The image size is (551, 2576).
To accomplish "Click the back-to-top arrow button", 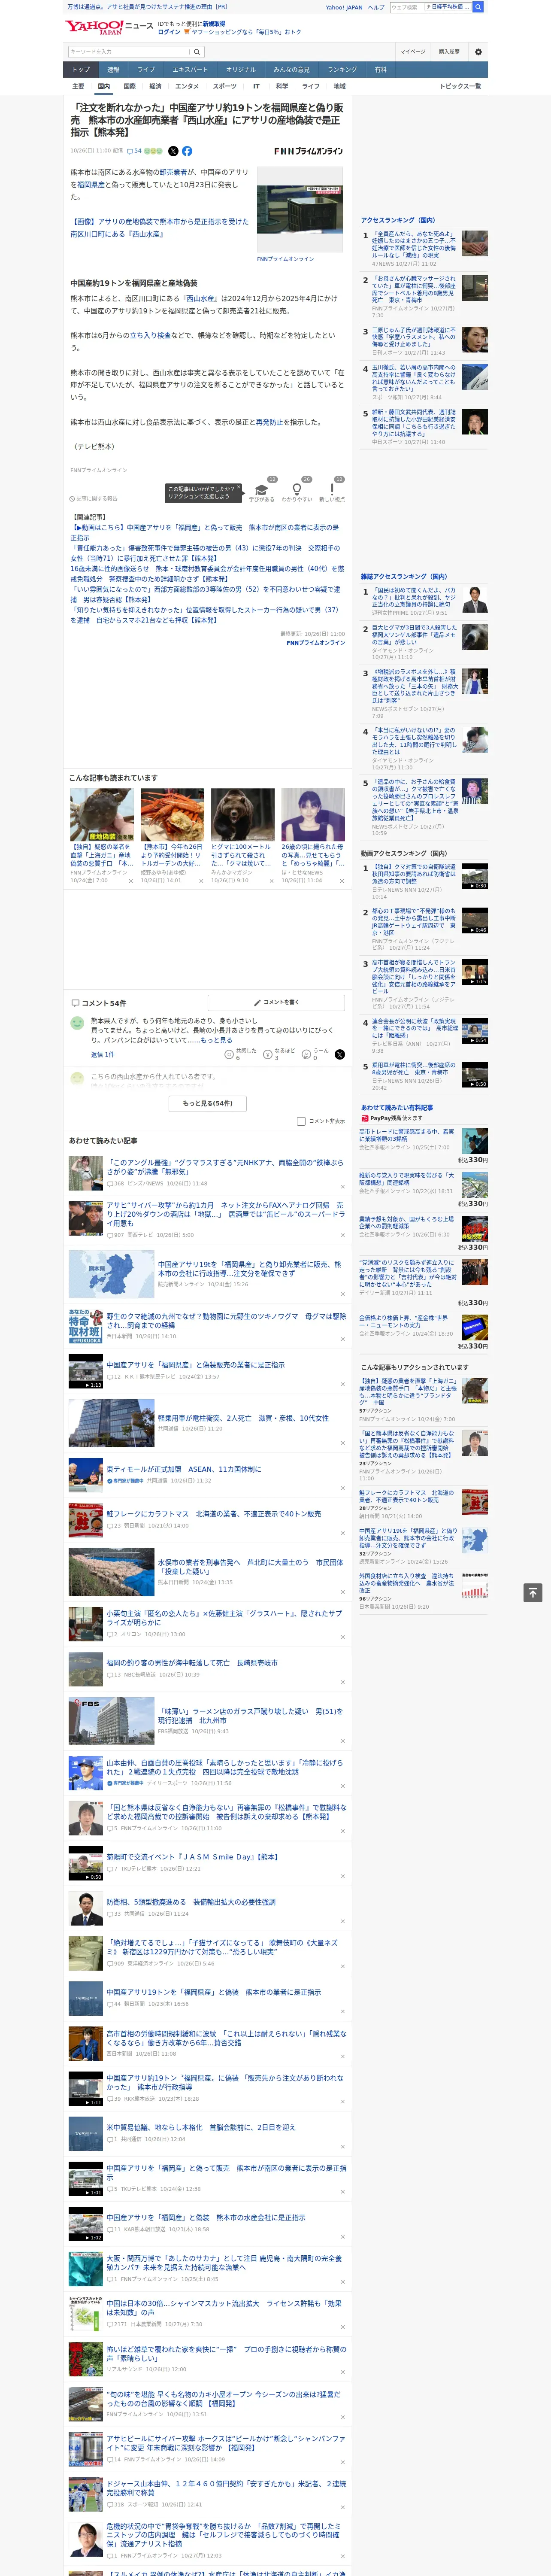I will (533, 1593).
